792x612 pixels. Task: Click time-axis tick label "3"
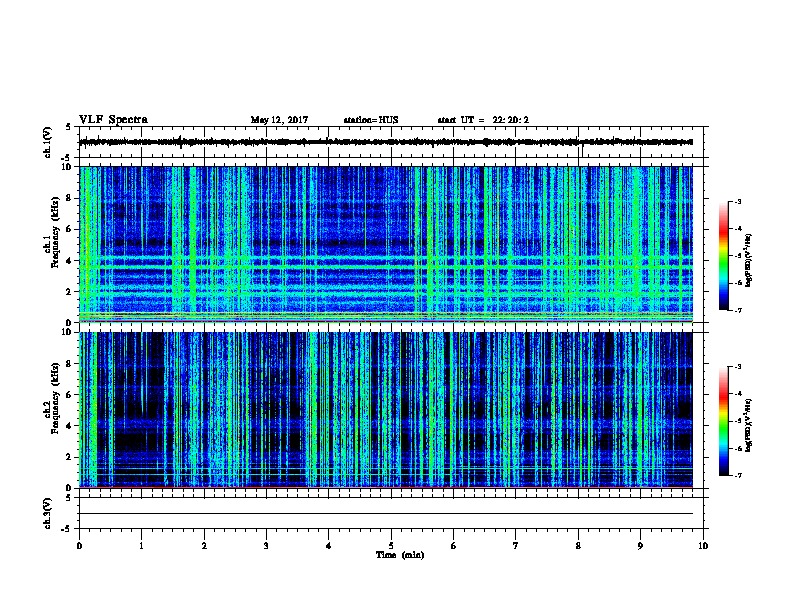(266, 545)
